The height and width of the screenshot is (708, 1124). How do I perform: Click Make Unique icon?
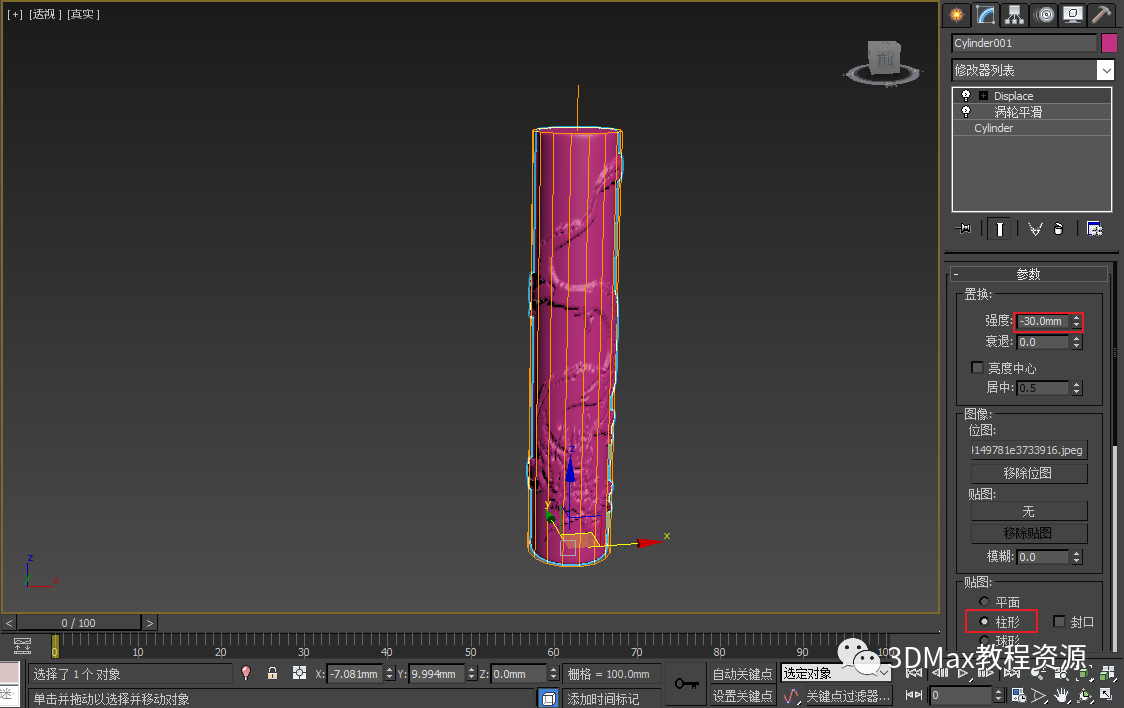(1035, 229)
